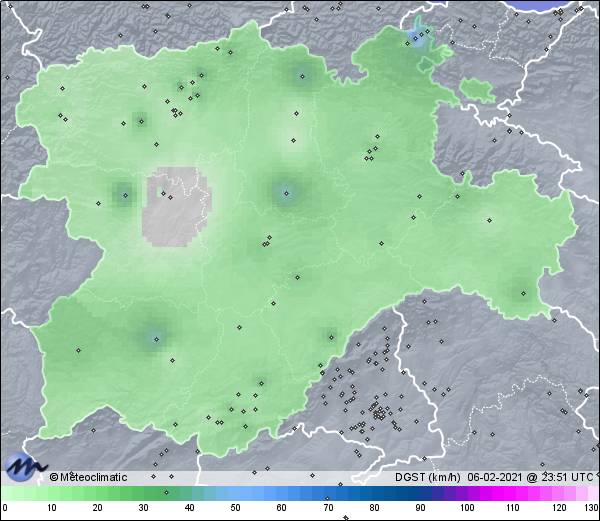
Task: Click the 10 value on the scale
Action: 52,508
